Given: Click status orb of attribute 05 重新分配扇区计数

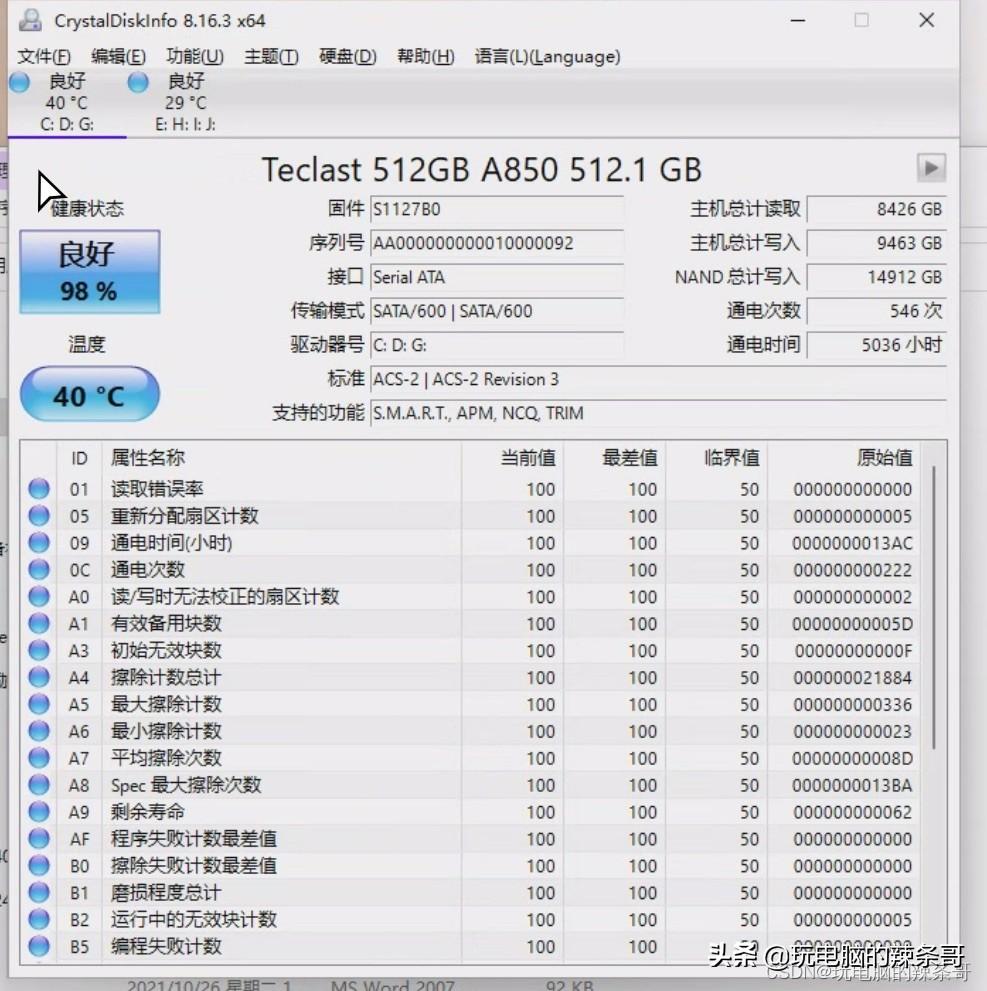Looking at the screenshot, I should [39, 516].
